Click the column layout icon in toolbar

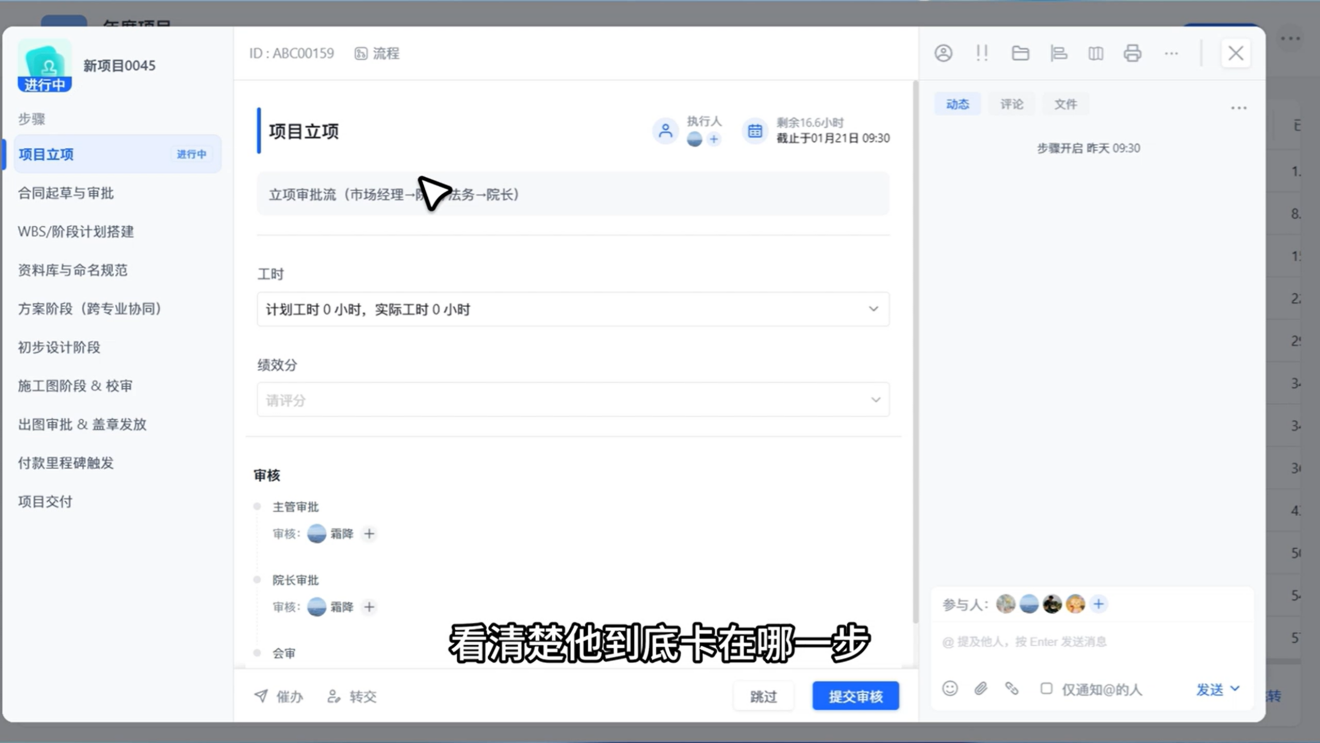click(x=1096, y=53)
